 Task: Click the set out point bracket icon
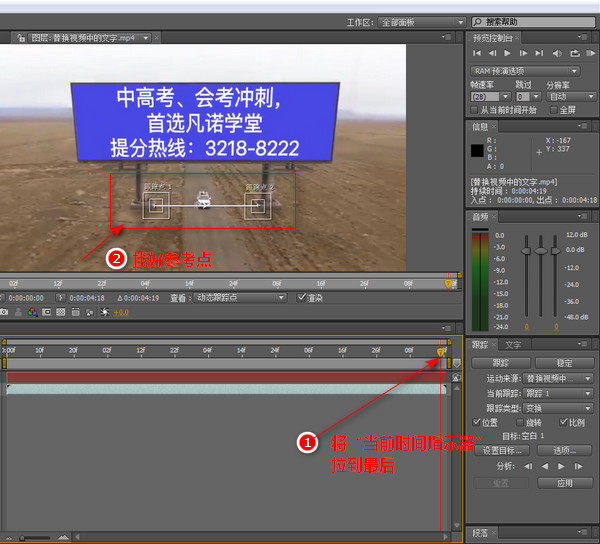tap(60, 298)
